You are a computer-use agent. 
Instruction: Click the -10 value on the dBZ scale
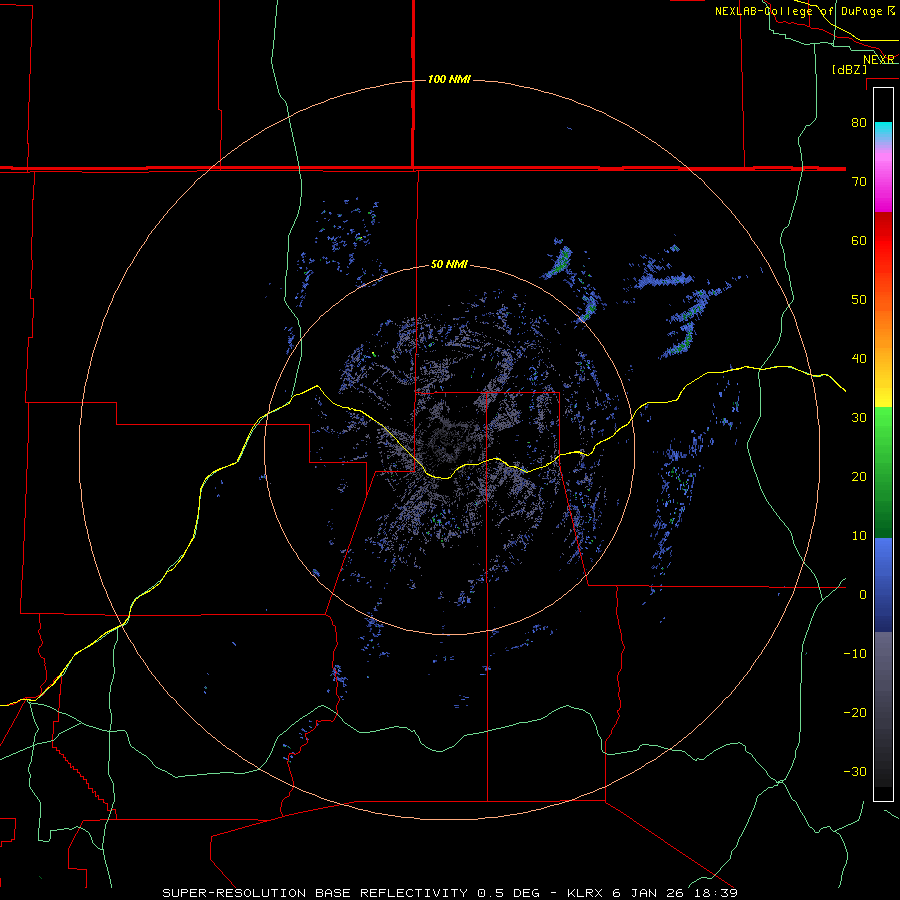pyautogui.click(x=855, y=654)
